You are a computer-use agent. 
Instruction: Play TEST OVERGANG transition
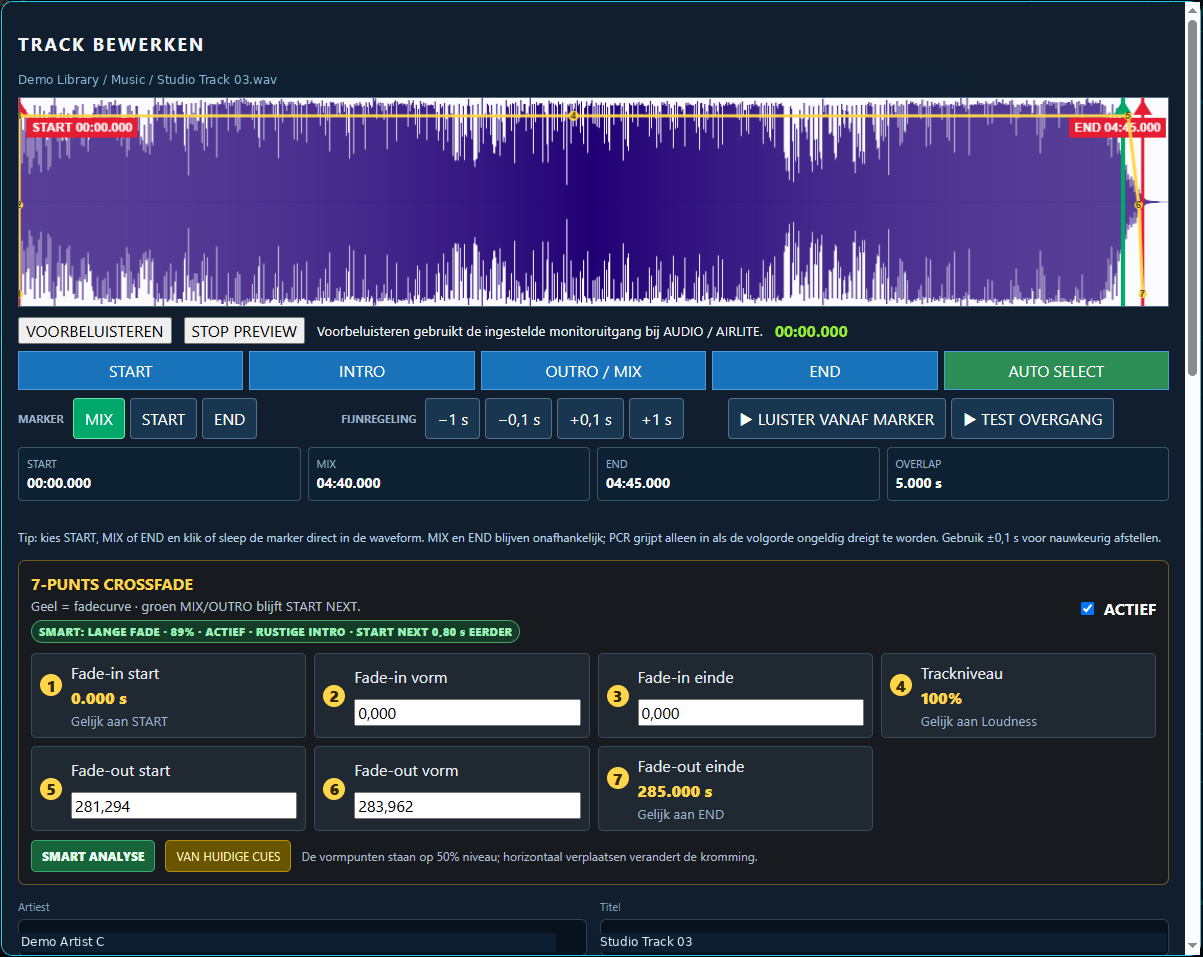pyautogui.click(x=1032, y=419)
